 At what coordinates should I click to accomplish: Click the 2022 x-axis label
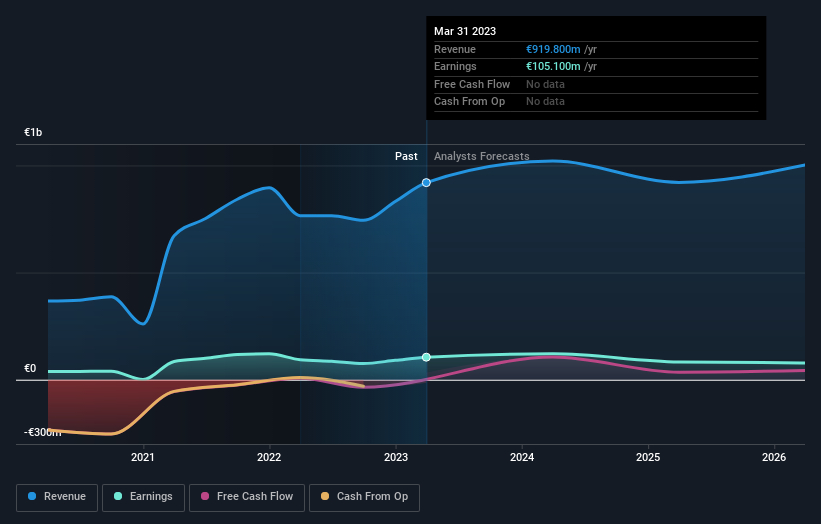coord(269,458)
